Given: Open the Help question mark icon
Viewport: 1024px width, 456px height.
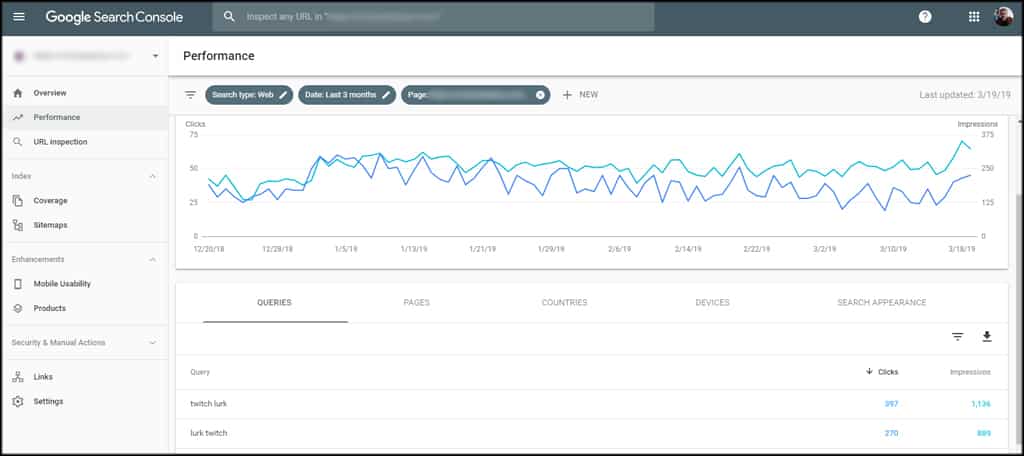Looking at the screenshot, I should pos(925,17).
